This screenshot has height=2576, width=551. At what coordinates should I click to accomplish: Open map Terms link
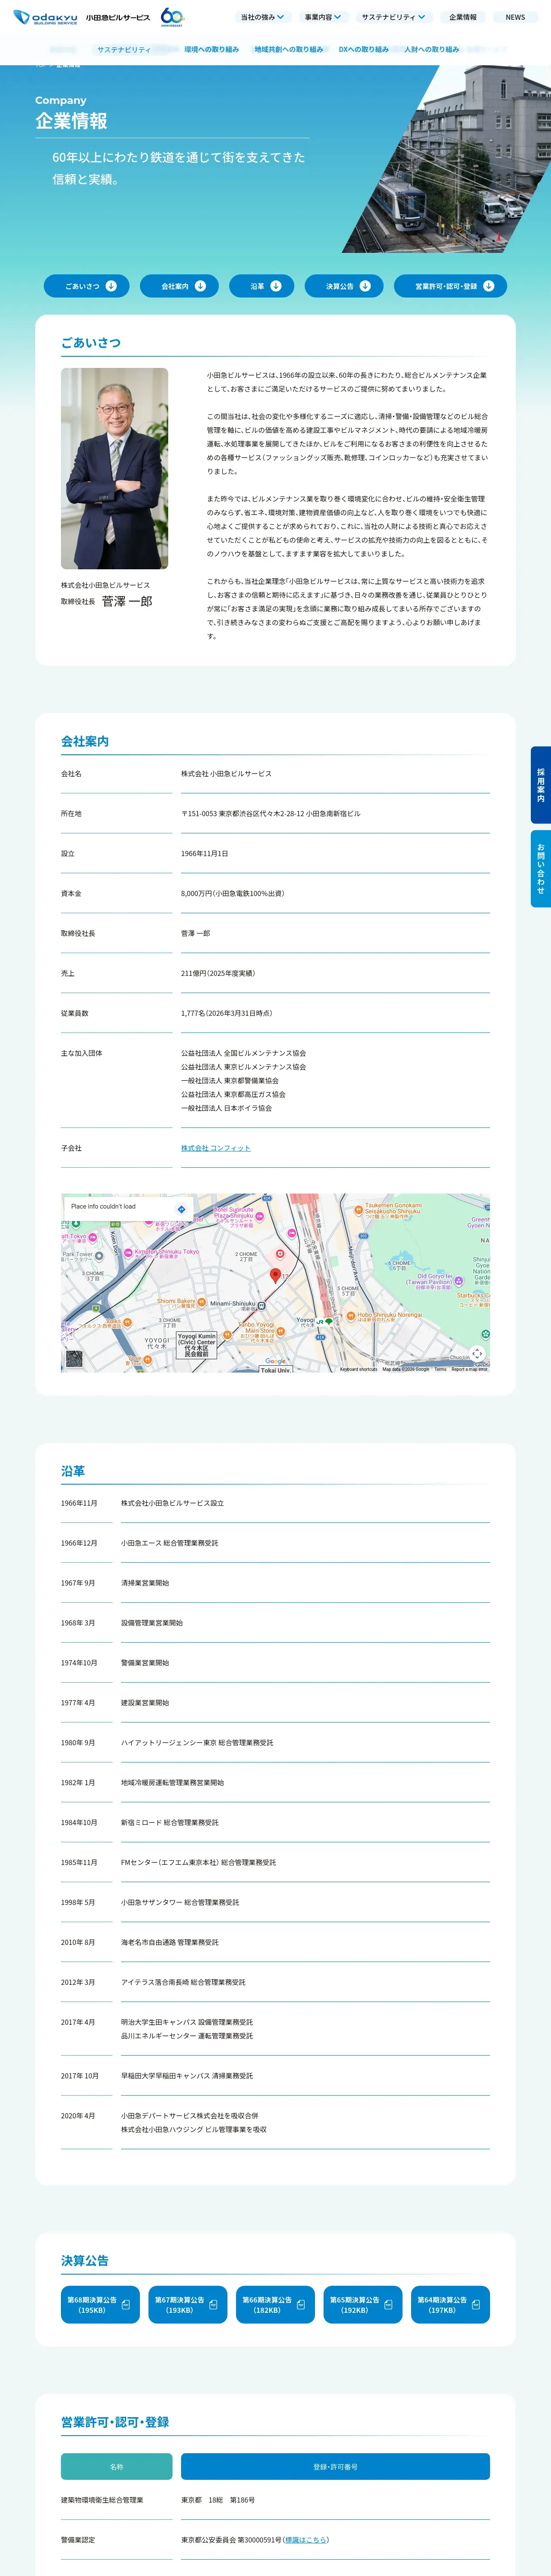click(x=440, y=1369)
